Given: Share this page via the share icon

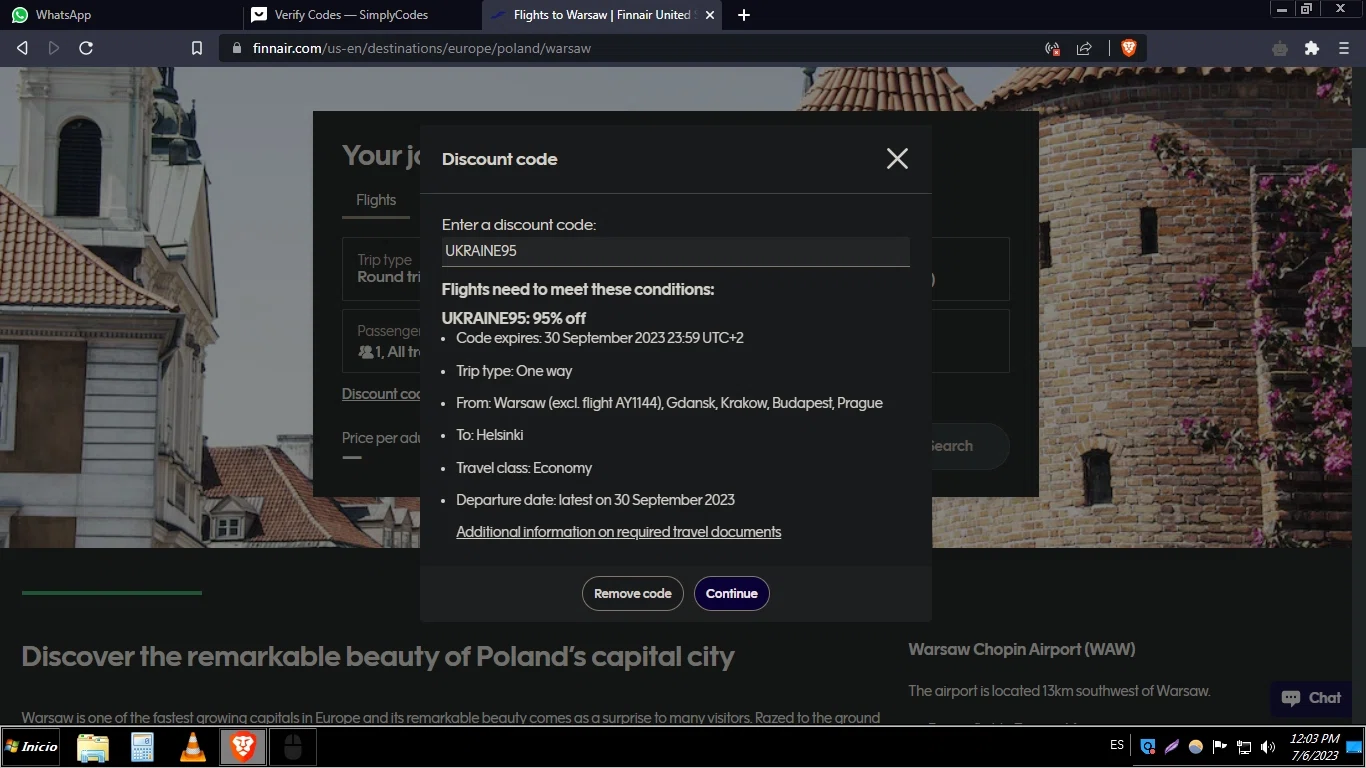Looking at the screenshot, I should [1084, 48].
